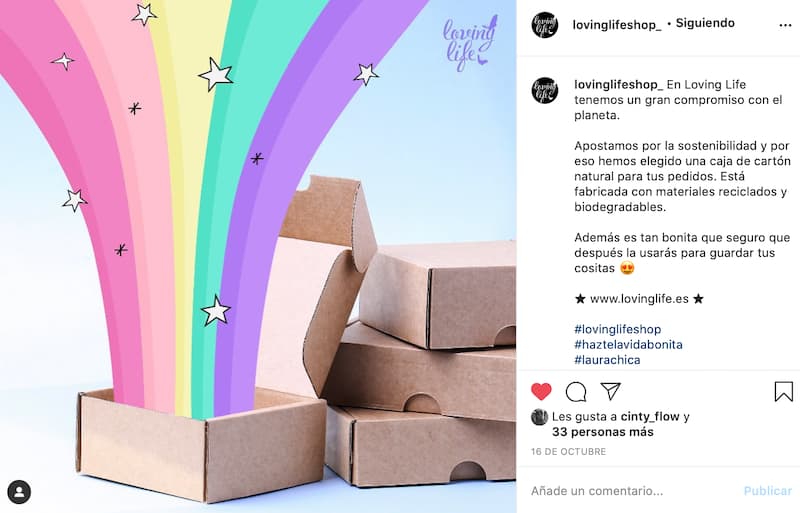This screenshot has width=800, height=513.
Task: Click small liker avatar thumbnail
Action: [539, 417]
